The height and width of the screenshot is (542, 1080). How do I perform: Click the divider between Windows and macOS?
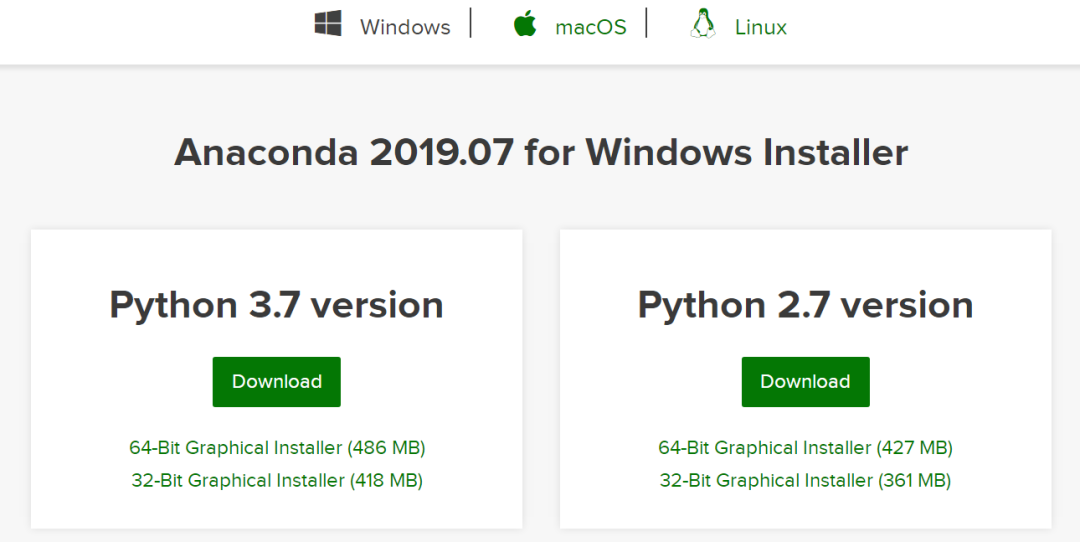tap(471, 23)
